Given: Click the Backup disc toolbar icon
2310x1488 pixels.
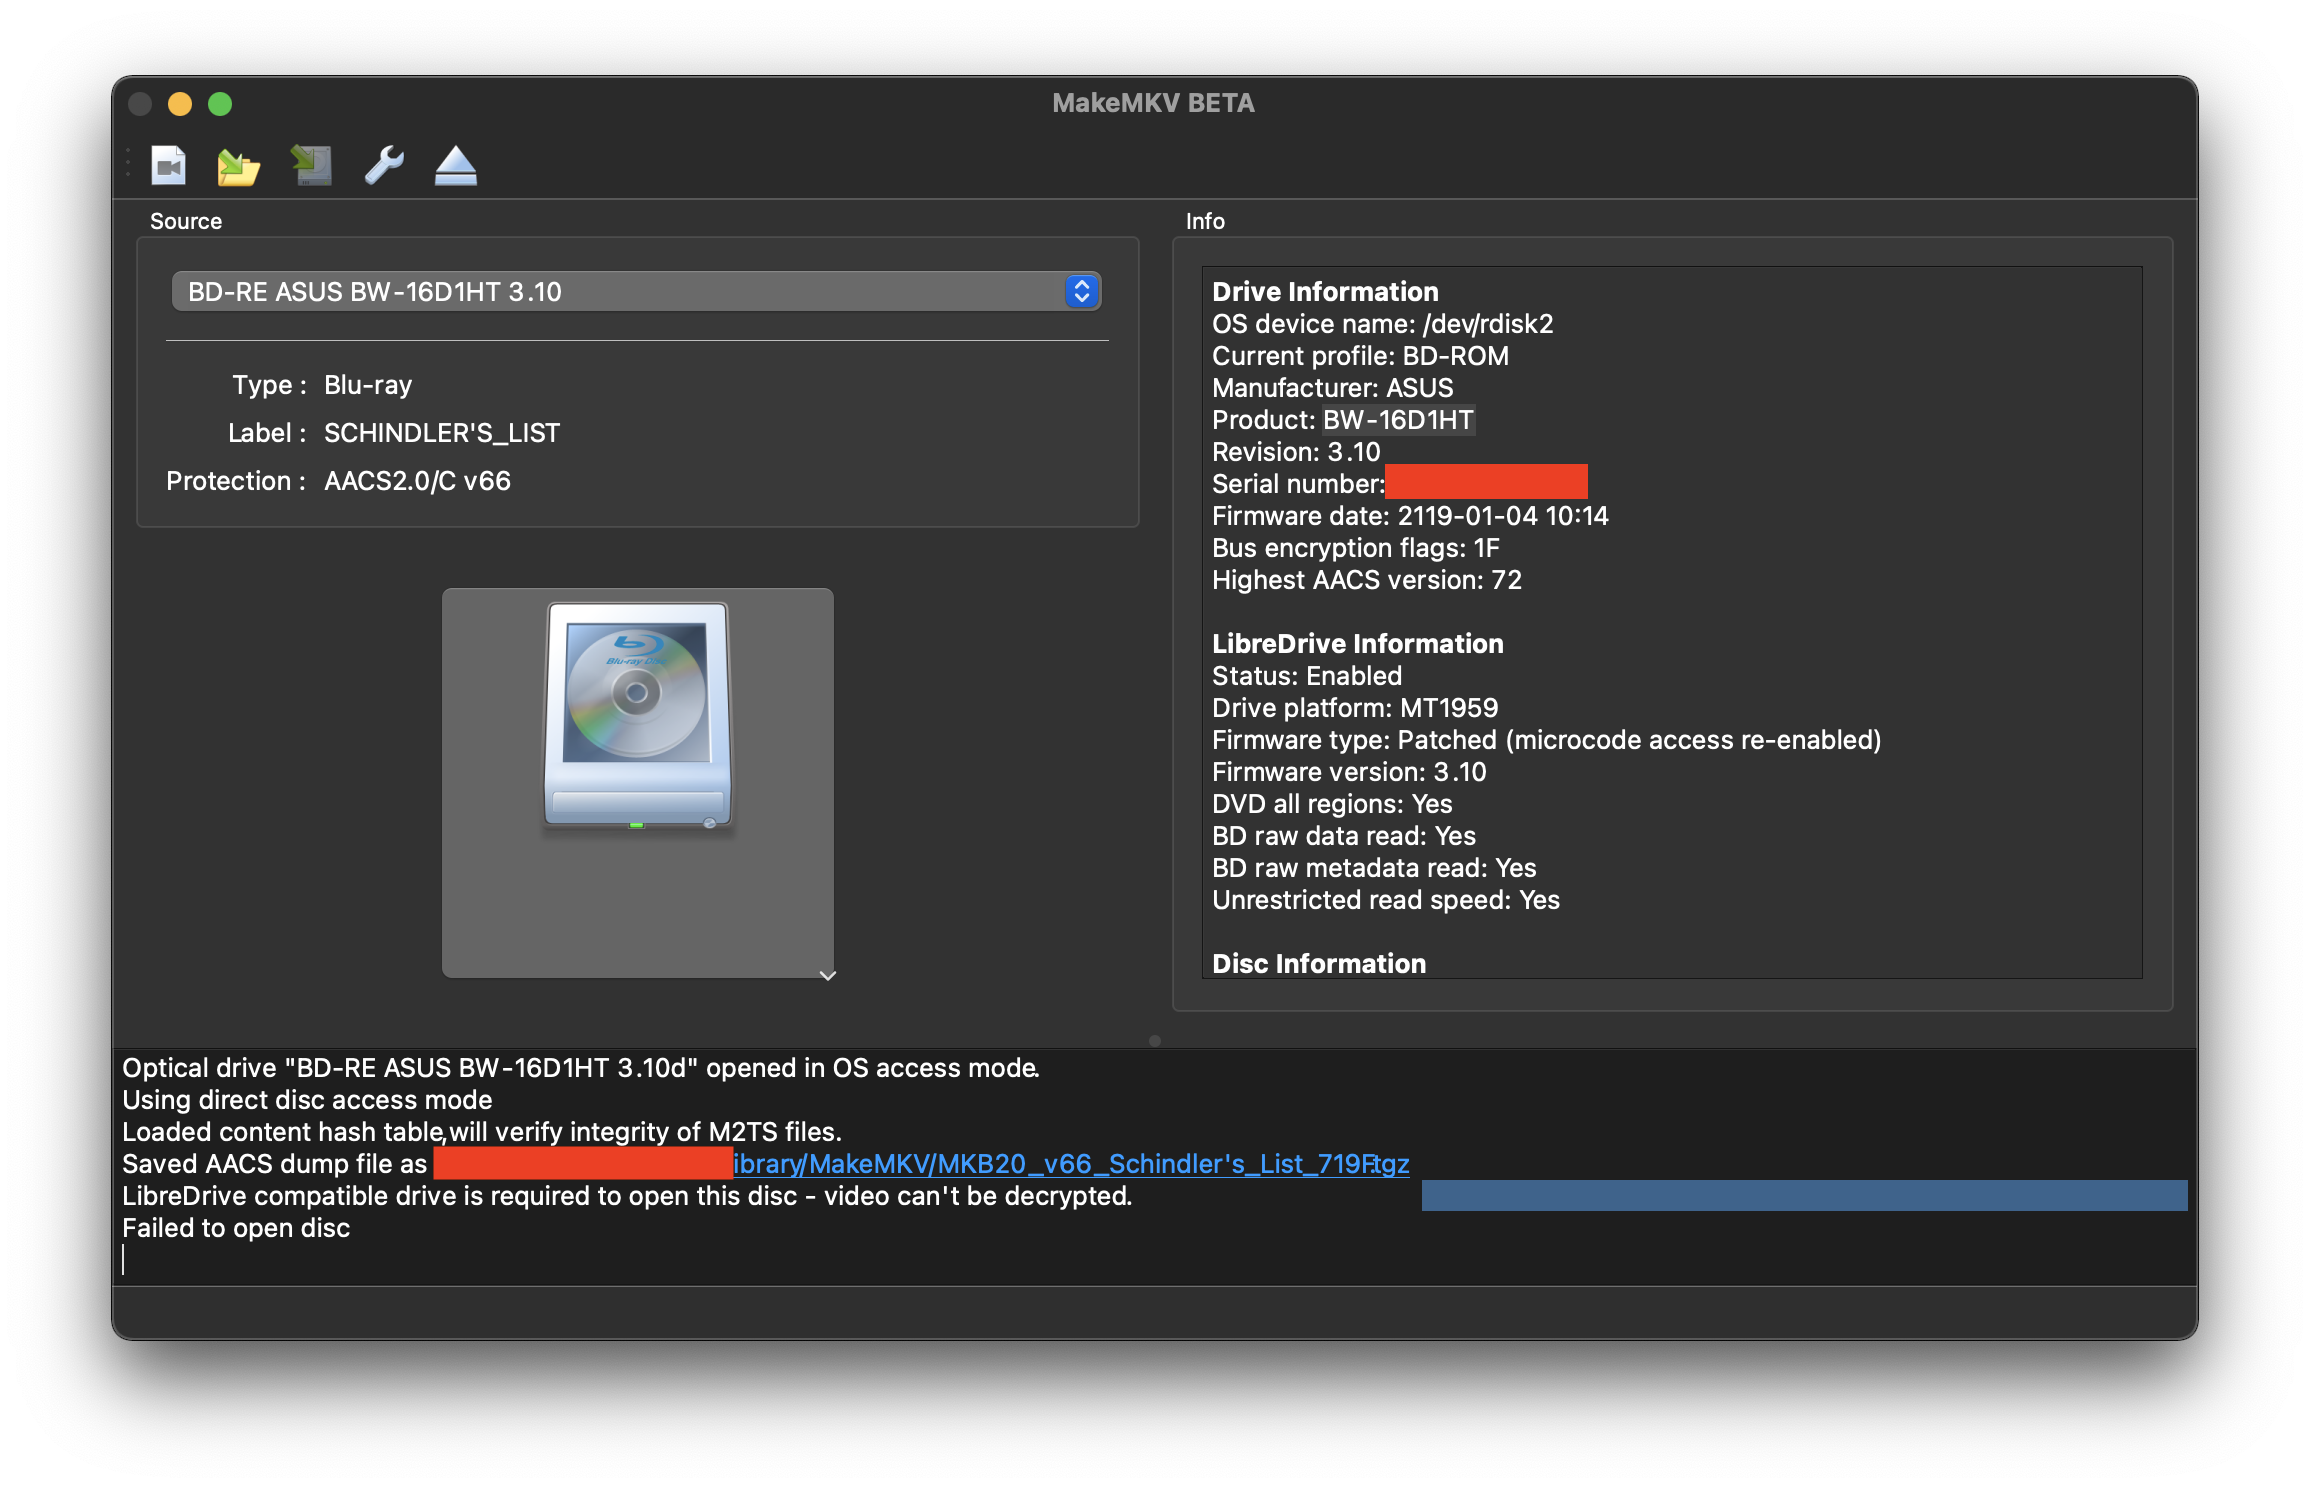Looking at the screenshot, I should tap(312, 165).
